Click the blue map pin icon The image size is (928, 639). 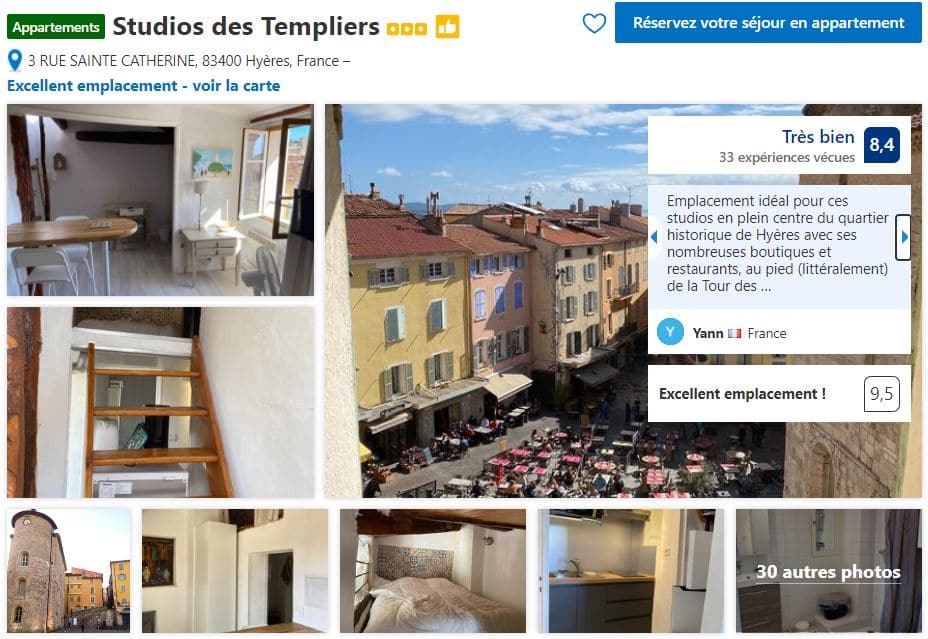click(x=15, y=60)
